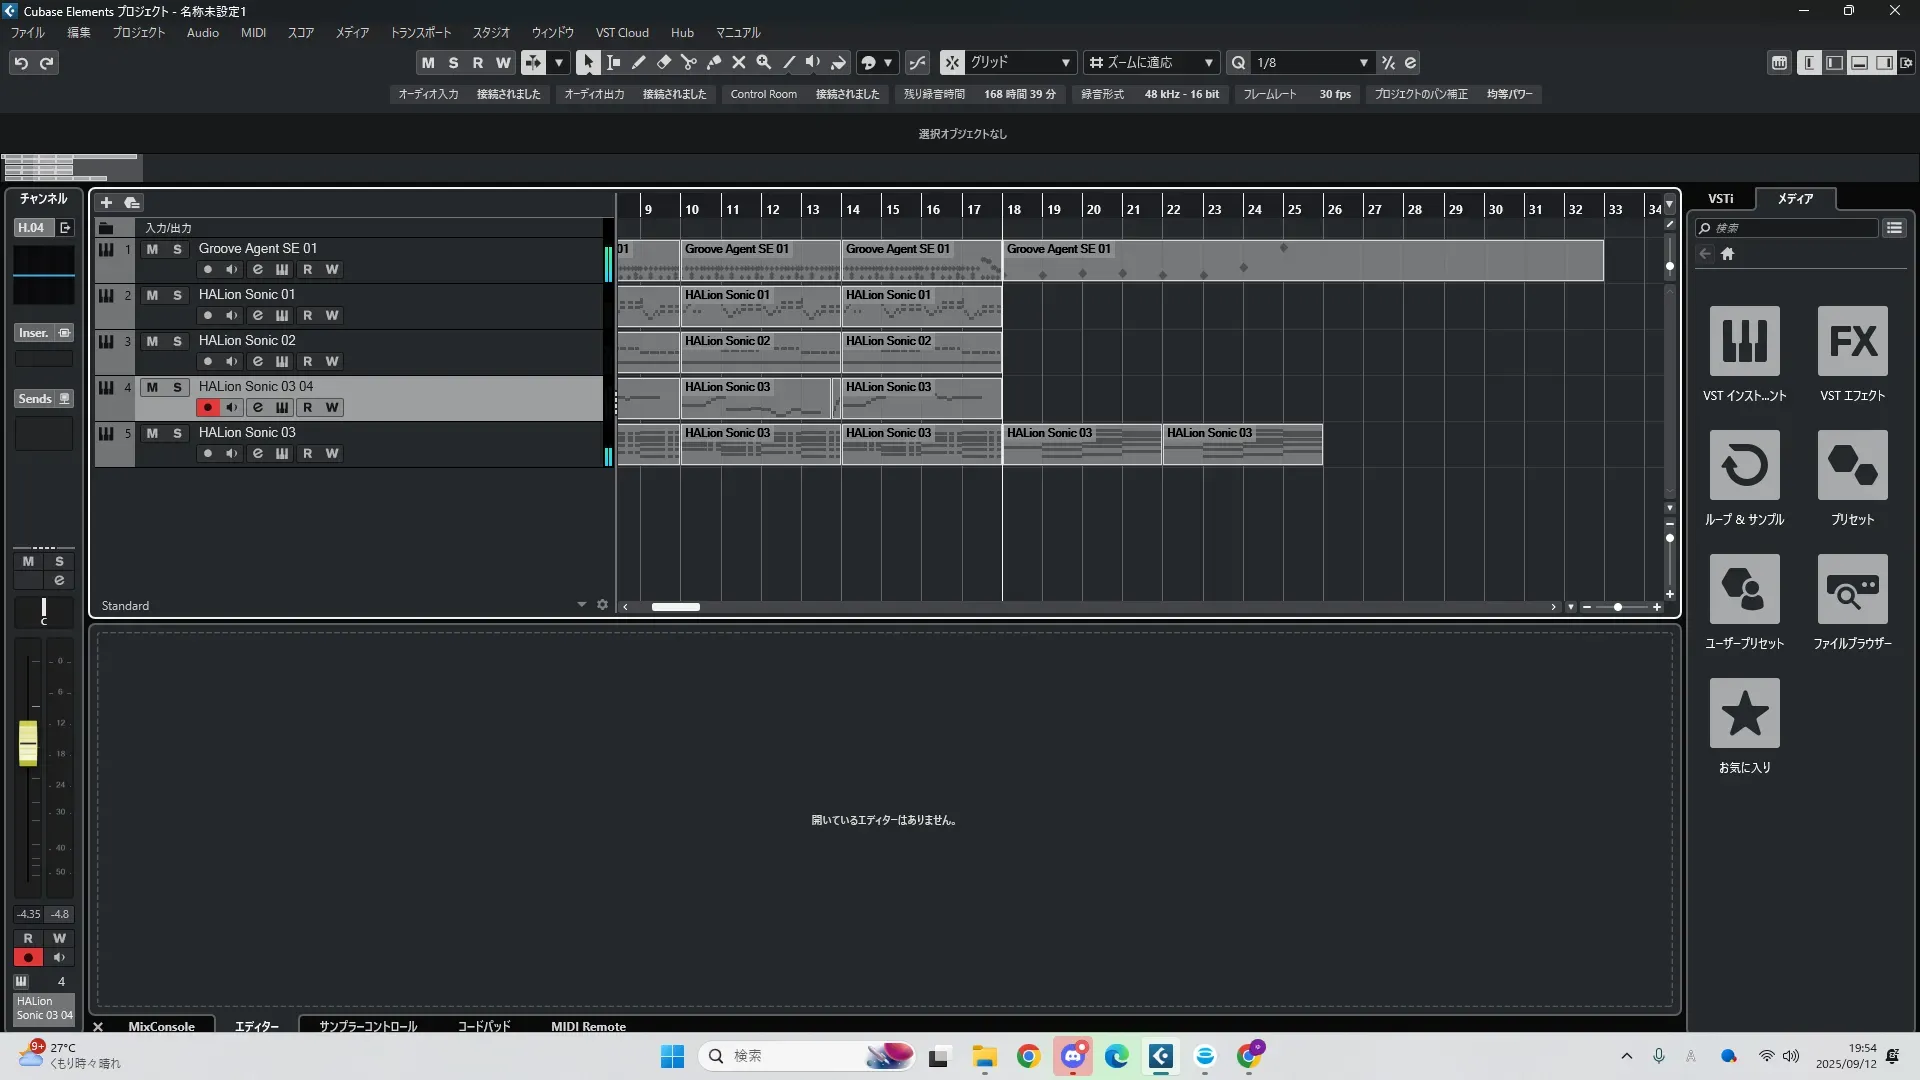The width and height of the screenshot is (1920, 1080).
Task: Mute the Groove Agent SE 01 track
Action: (152, 249)
